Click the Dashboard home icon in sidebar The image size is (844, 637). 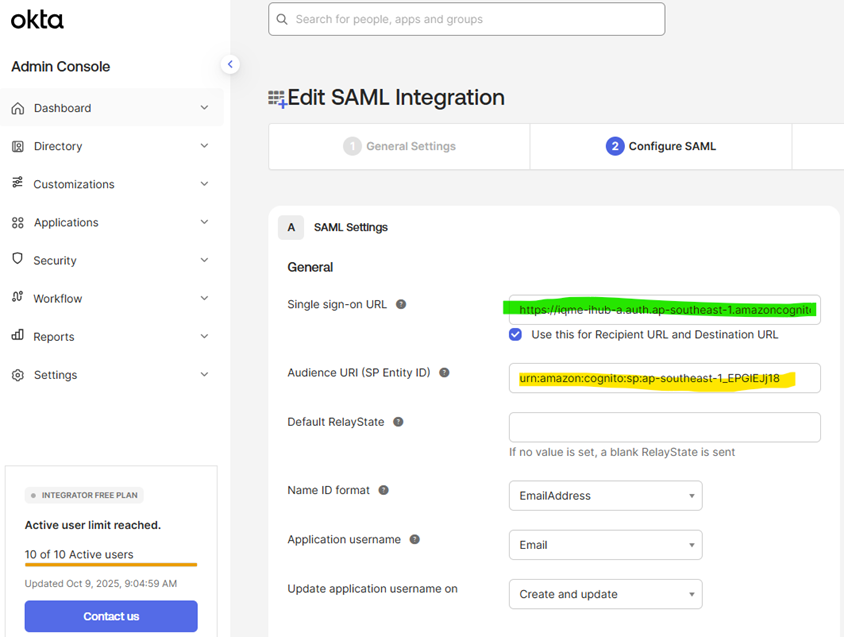point(17,108)
